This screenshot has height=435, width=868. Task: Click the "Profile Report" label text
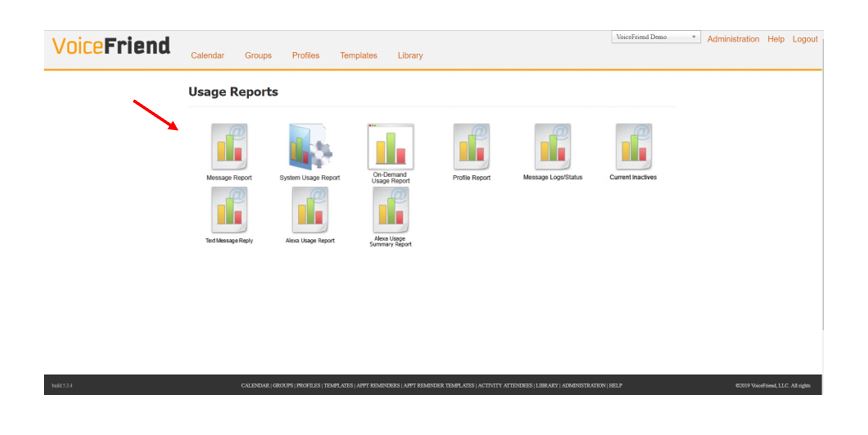(x=472, y=178)
